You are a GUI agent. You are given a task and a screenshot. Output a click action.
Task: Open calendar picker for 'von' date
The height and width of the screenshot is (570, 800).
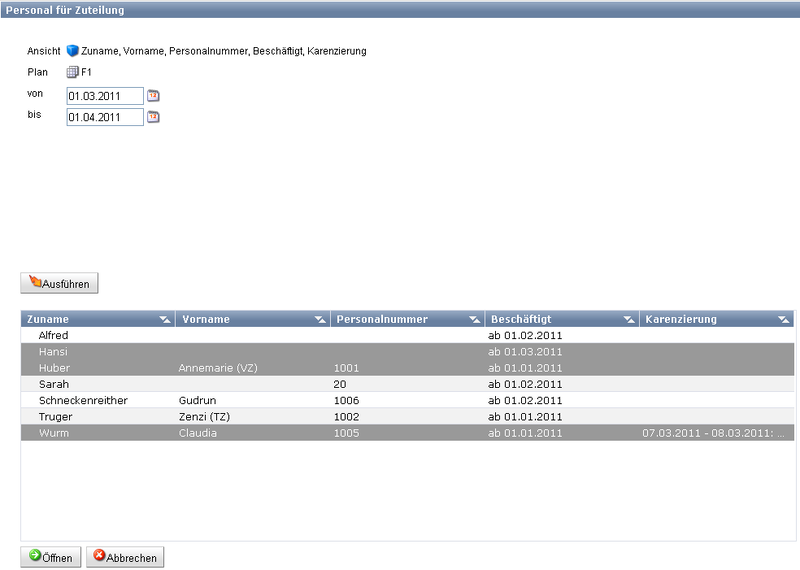pos(154,96)
